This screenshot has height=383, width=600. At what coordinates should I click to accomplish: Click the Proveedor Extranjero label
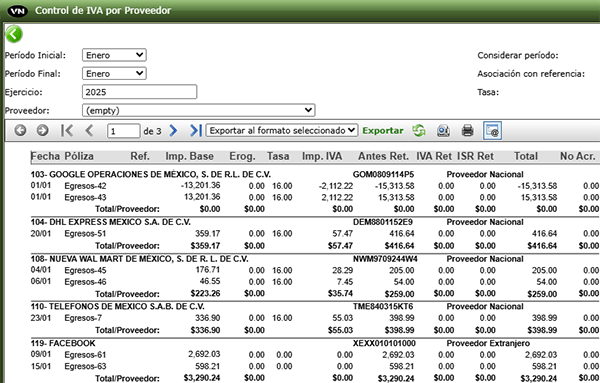coord(488,343)
